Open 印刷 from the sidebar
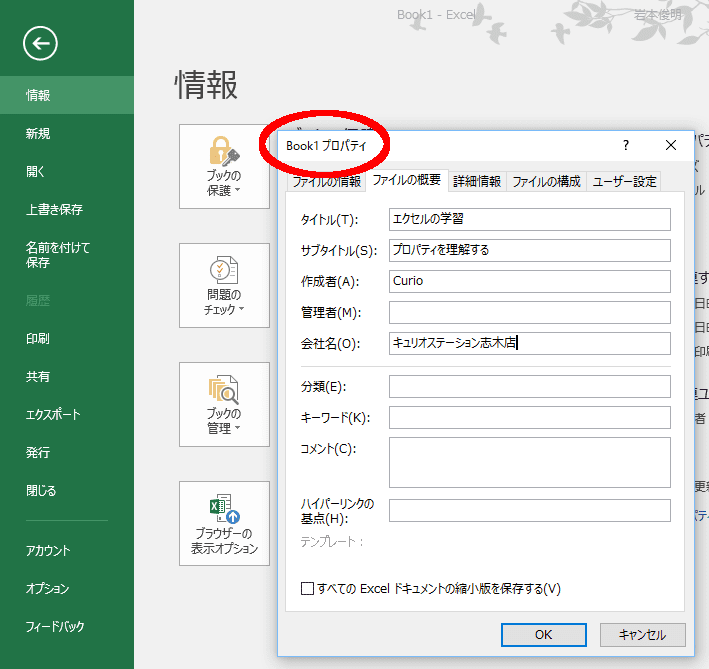This screenshot has height=669, width=709. pyautogui.click(x=67, y=339)
